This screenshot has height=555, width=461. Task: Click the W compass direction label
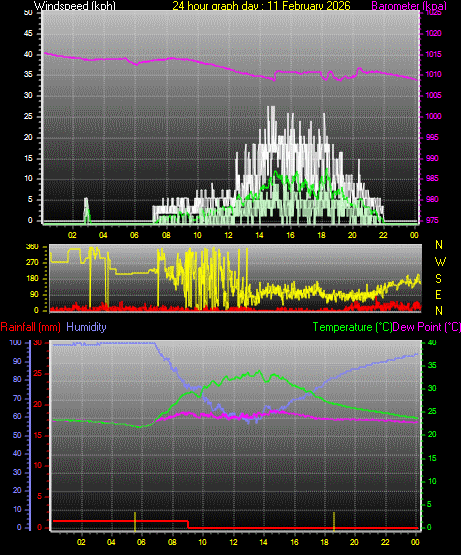[x=440, y=262]
